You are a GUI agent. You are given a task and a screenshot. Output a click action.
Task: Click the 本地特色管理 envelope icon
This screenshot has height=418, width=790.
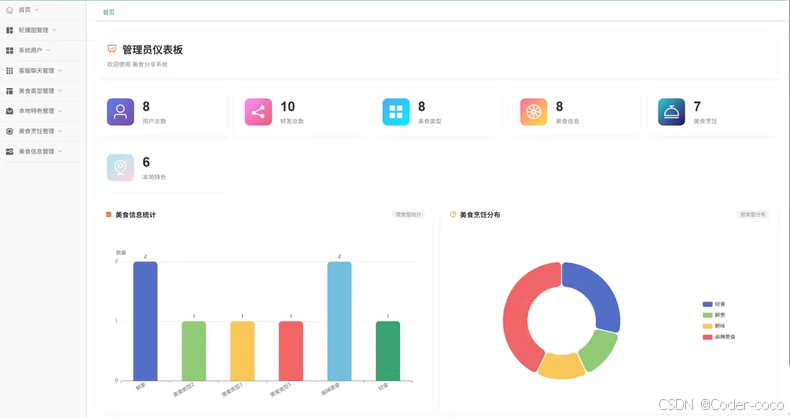click(x=10, y=111)
